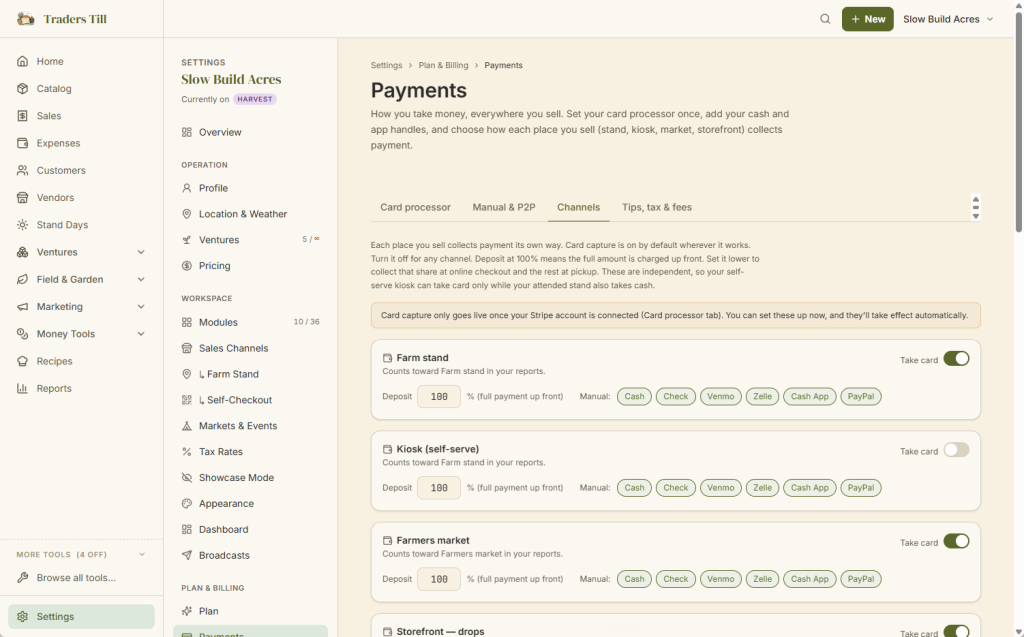Open the Dashboard settings link
The width and height of the screenshot is (1024, 637).
coord(250,529)
